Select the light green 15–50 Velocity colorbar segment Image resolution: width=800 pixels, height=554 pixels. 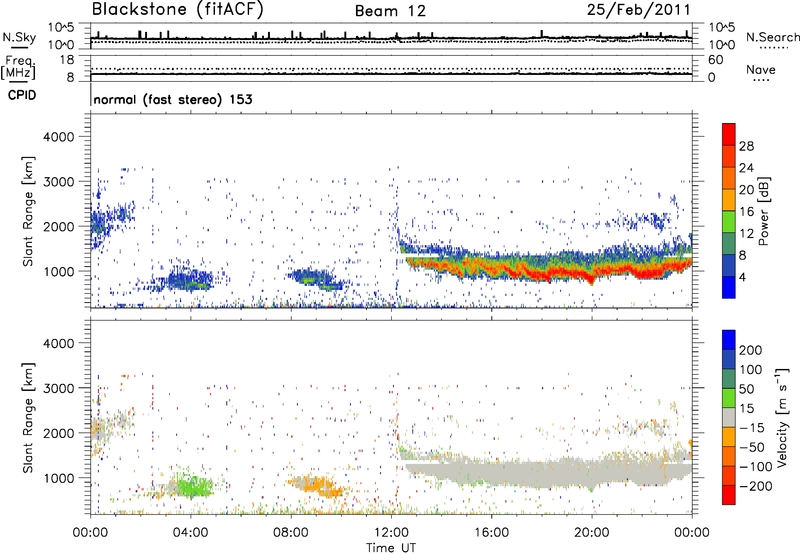pyautogui.click(x=729, y=398)
